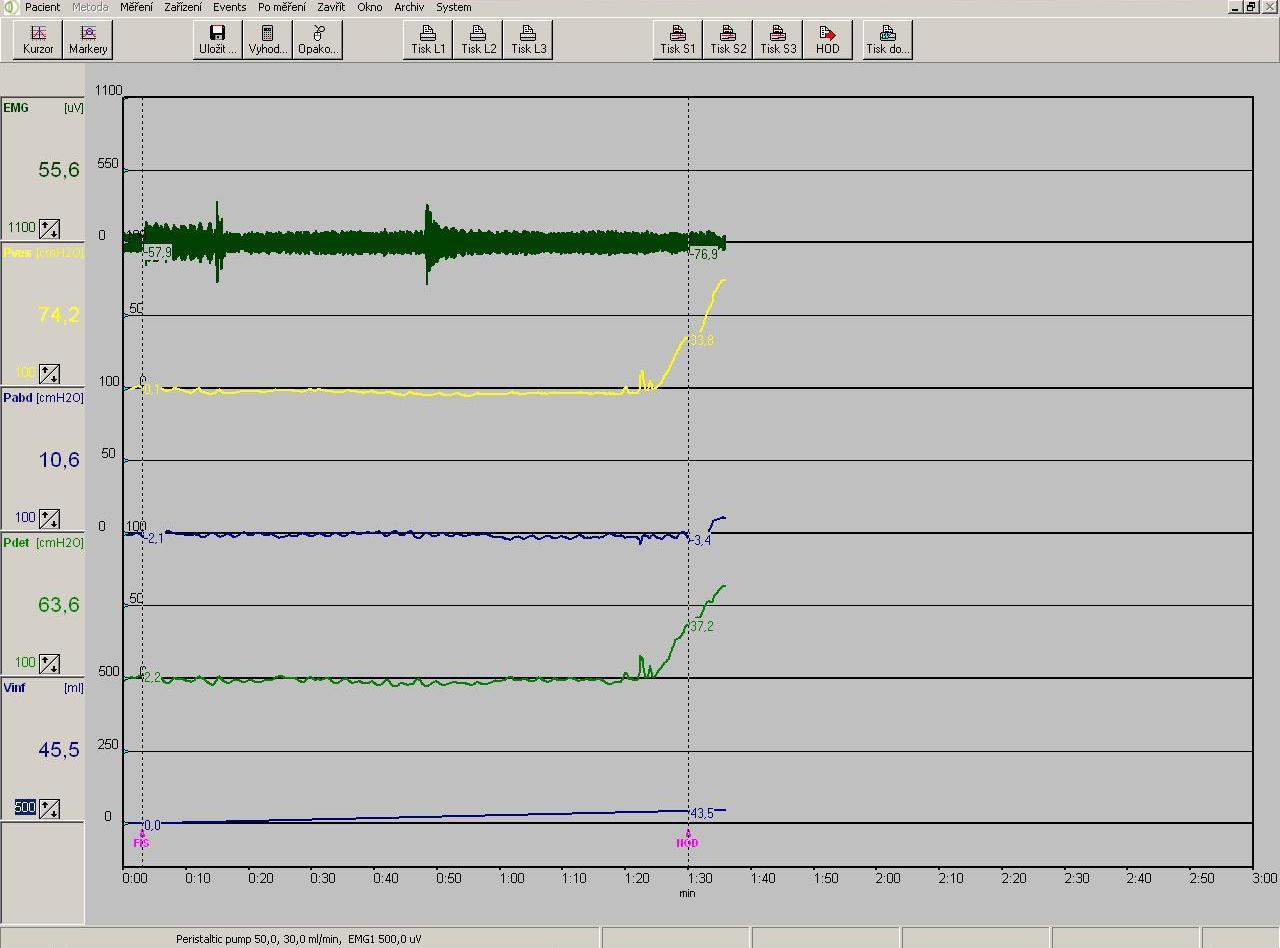The image size is (1280, 948).
Task: Run evaluation with Vyhod... calculator button
Action: point(267,40)
